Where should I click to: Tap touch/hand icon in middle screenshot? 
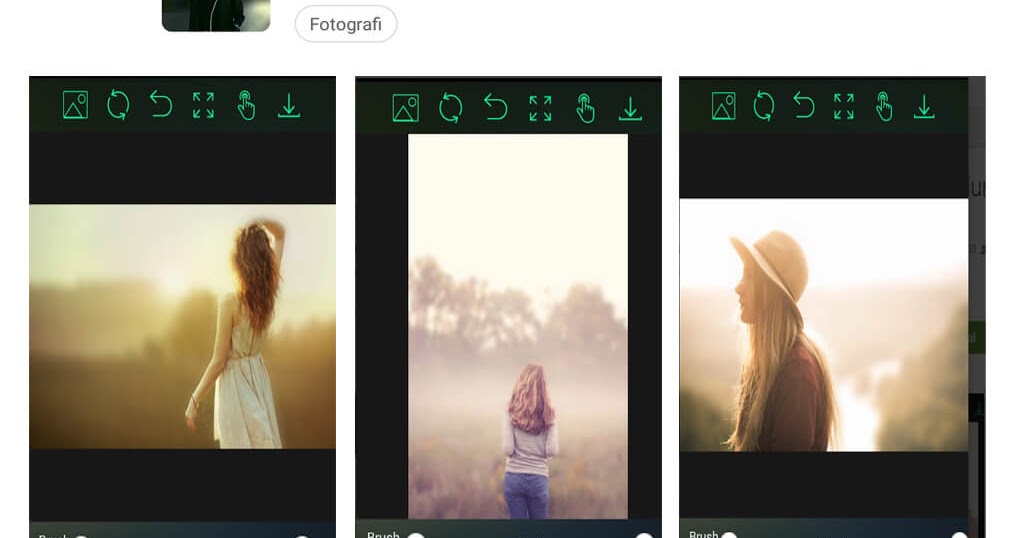(x=585, y=108)
